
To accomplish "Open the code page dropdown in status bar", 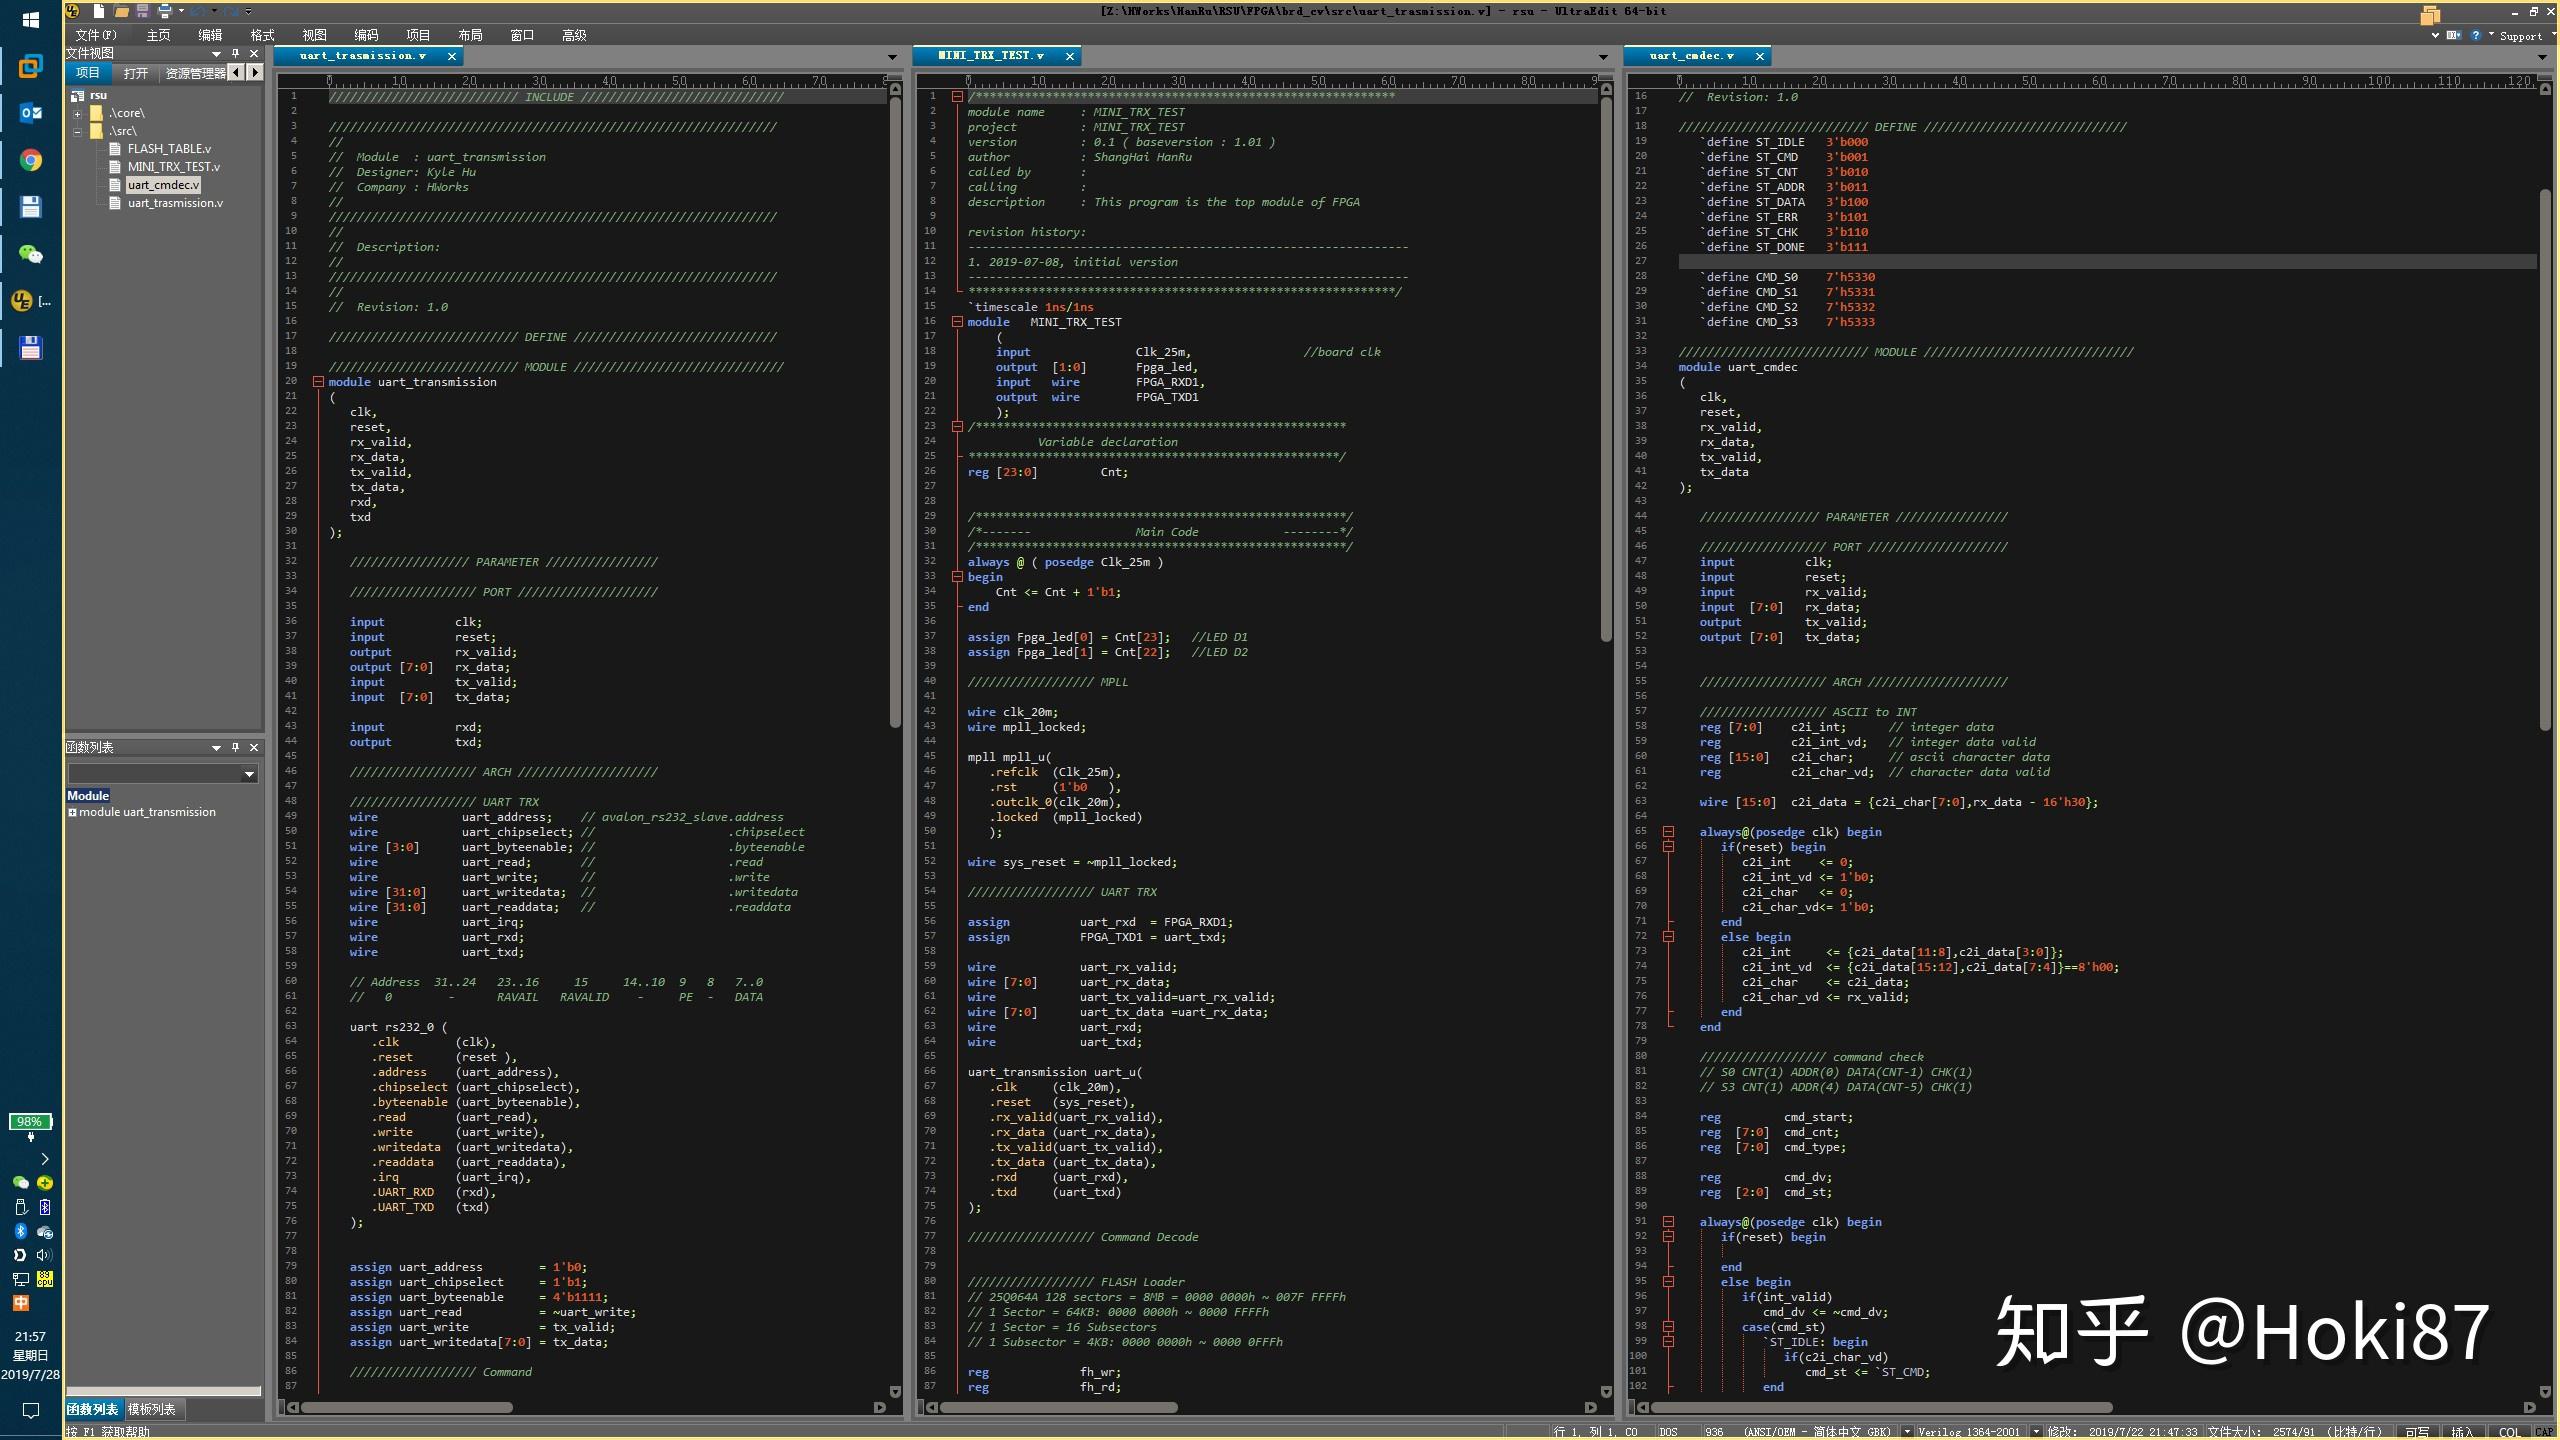I will click(x=1907, y=1432).
